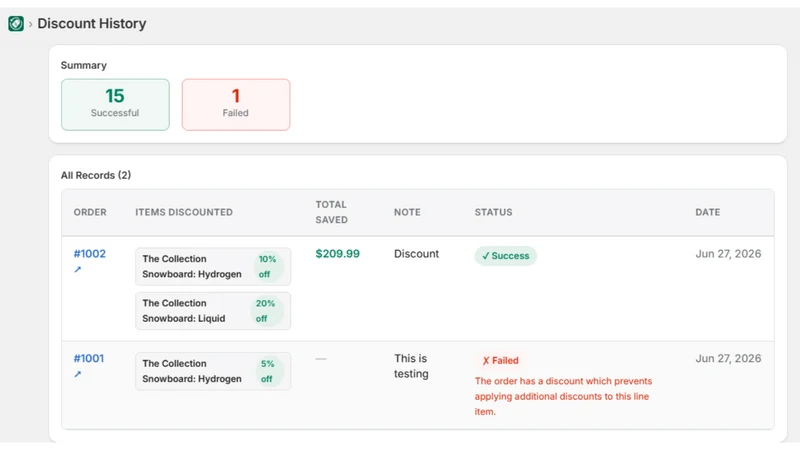This screenshot has width=800, height=450.
Task: Open order #1001 link
Action: tap(89, 358)
